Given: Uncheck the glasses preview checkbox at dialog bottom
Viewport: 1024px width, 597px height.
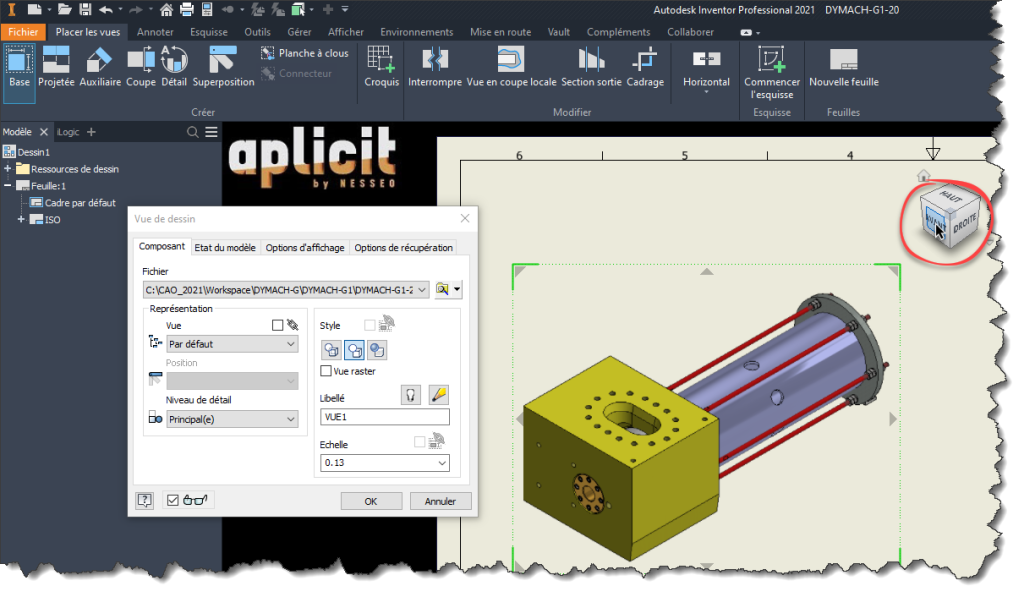Looking at the screenshot, I should [173, 500].
